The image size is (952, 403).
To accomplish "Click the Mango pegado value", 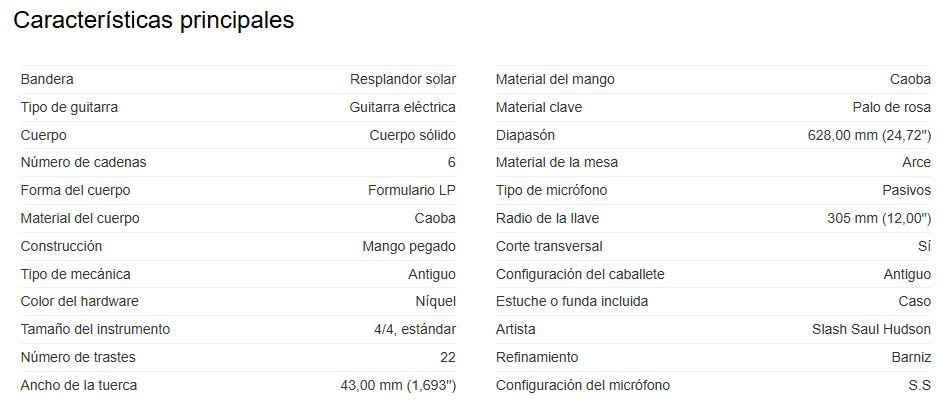I will (x=409, y=246).
